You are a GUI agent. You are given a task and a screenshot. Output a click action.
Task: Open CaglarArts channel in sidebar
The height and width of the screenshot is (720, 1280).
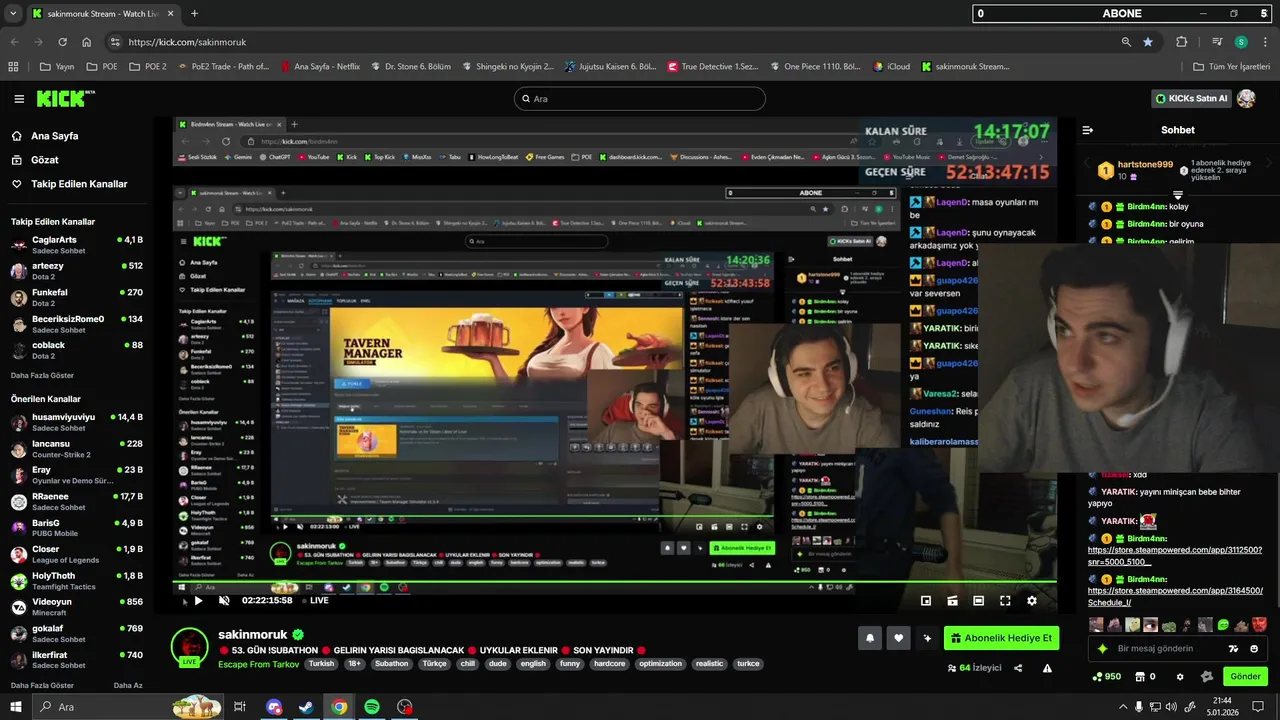78,245
